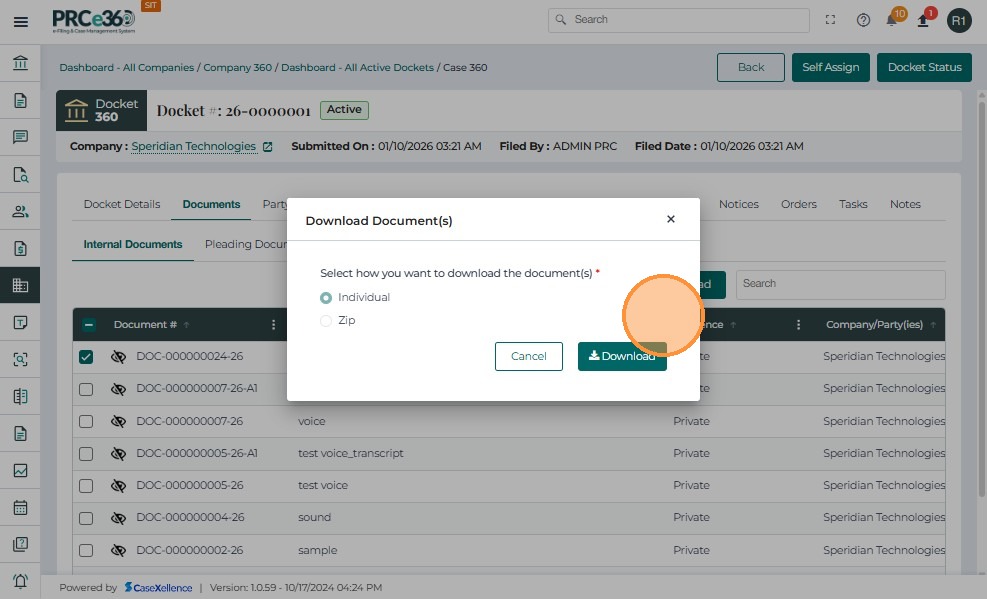The height and width of the screenshot is (599, 987).
Task: Sort by Company/Party(ies) column arrow
Action: tap(933, 325)
